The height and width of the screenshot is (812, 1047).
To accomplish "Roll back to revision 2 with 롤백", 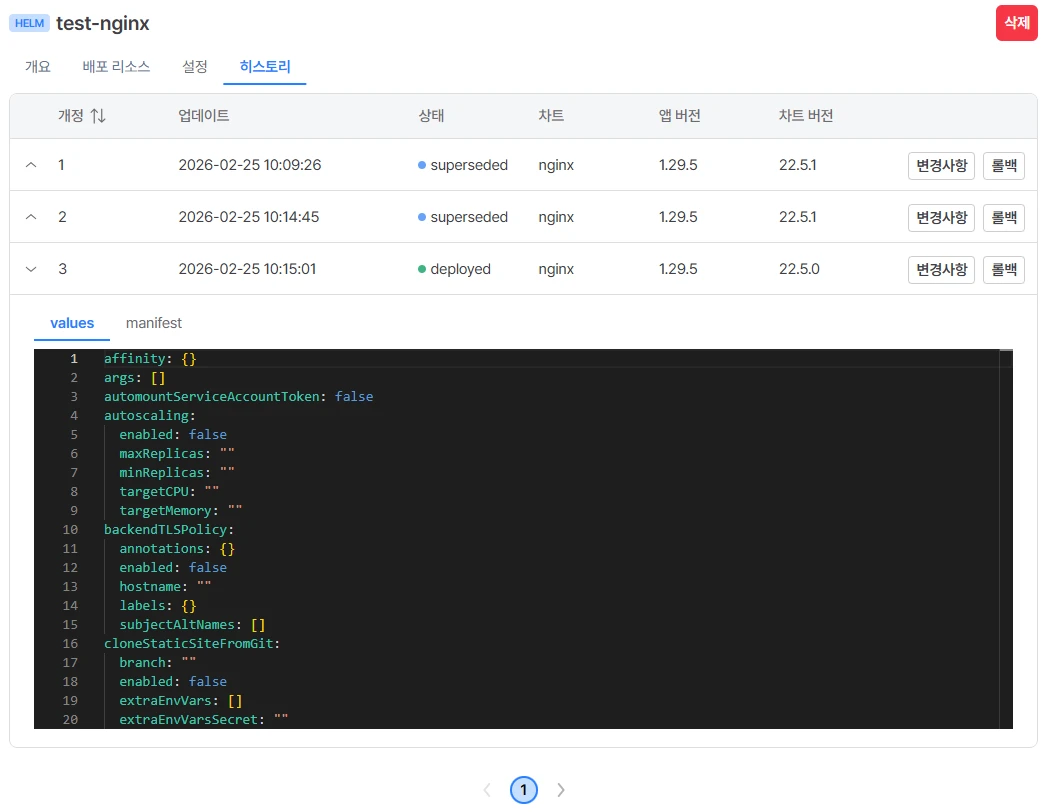I will coord(1004,218).
